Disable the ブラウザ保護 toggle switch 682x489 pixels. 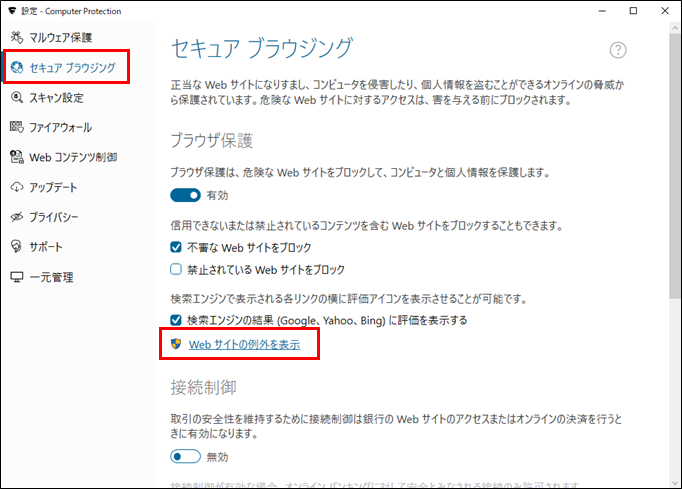coord(187,197)
